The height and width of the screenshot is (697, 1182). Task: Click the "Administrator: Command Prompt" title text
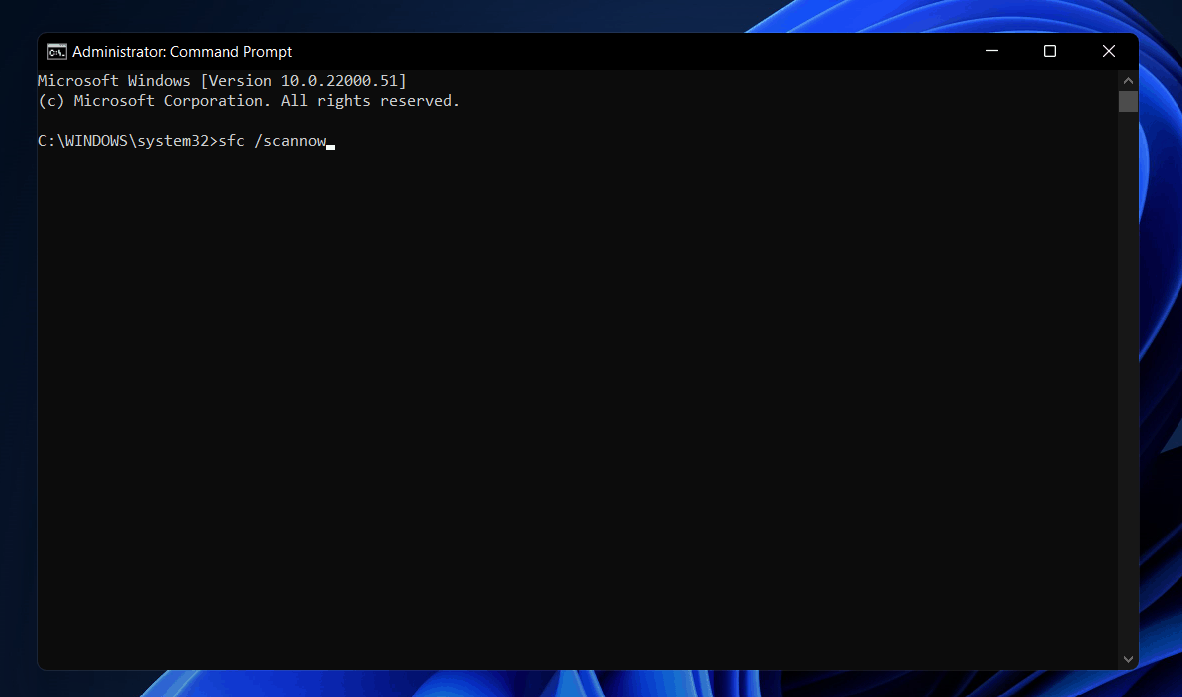coord(182,52)
